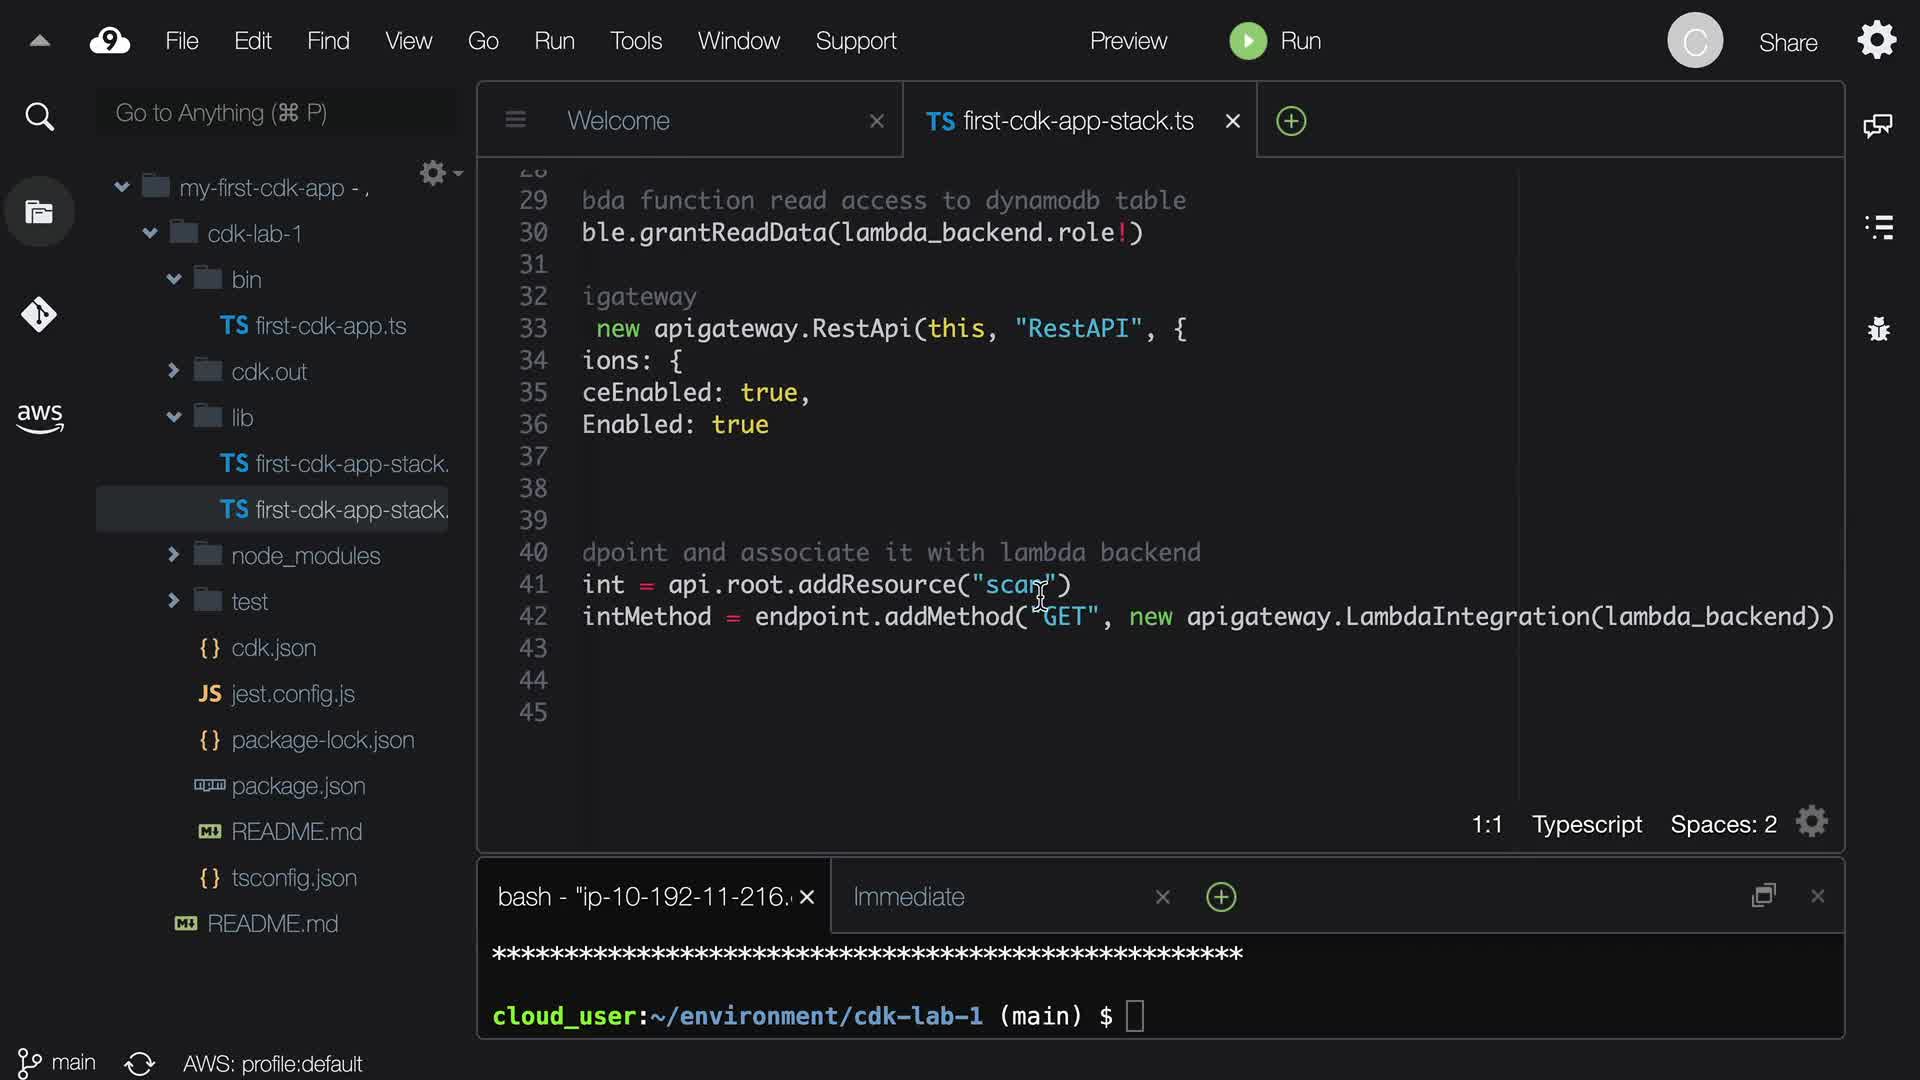Open the search panel magnifier icon

39,117
